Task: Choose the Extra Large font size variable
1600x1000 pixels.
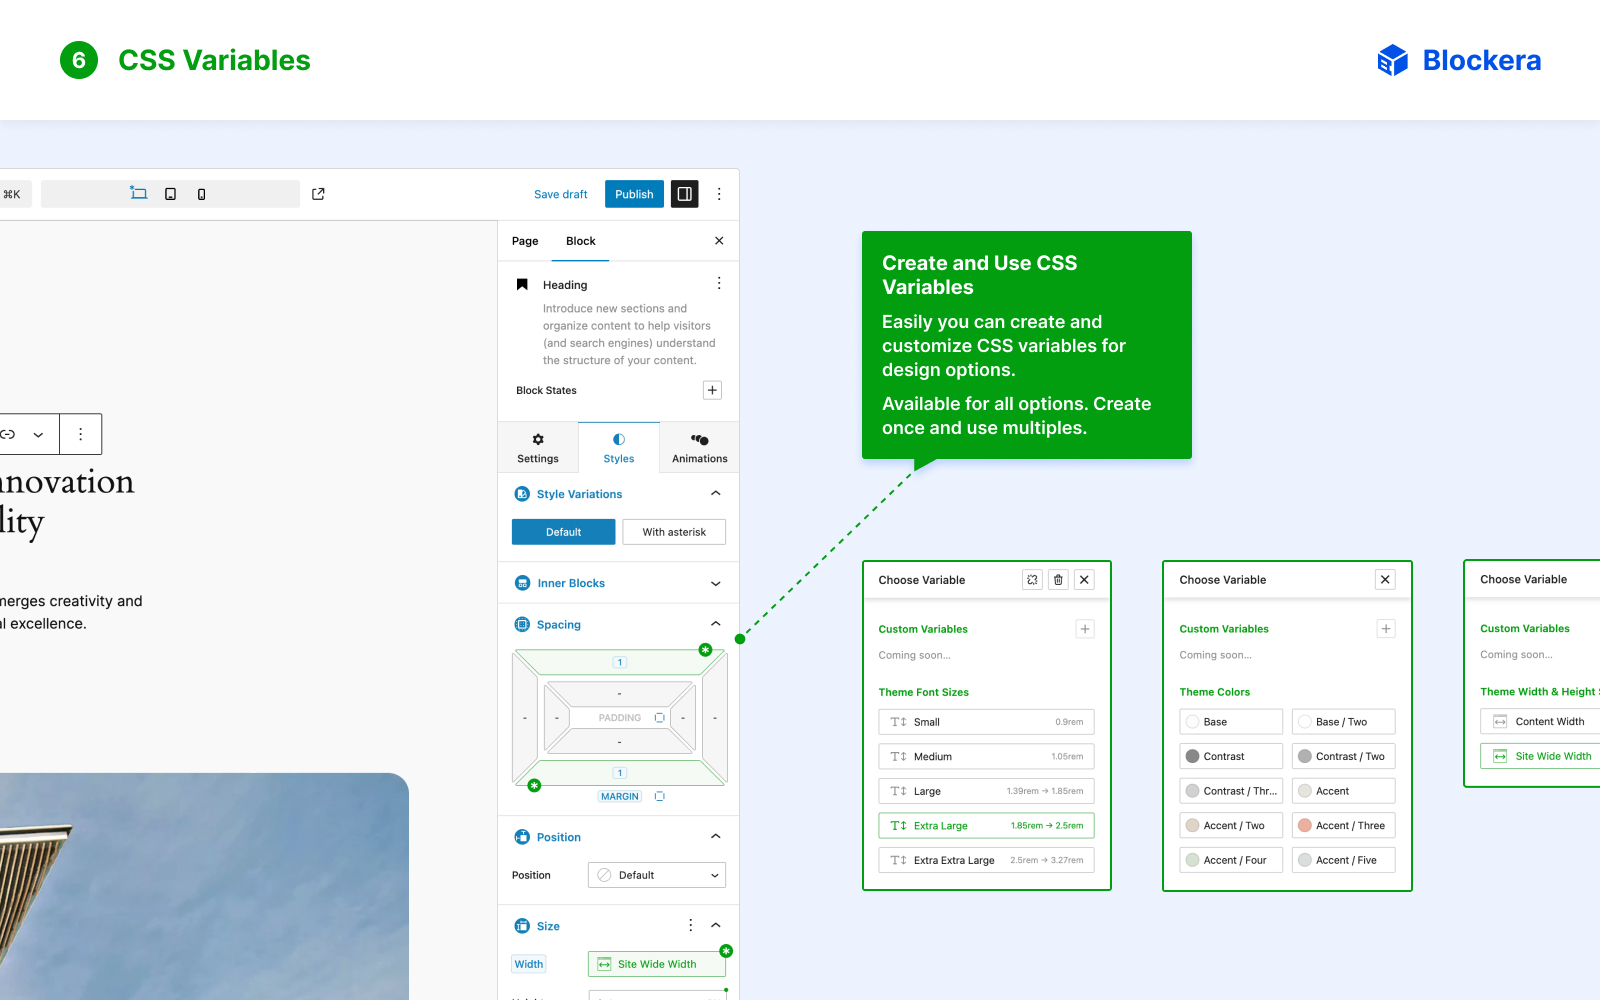Action: (986, 826)
